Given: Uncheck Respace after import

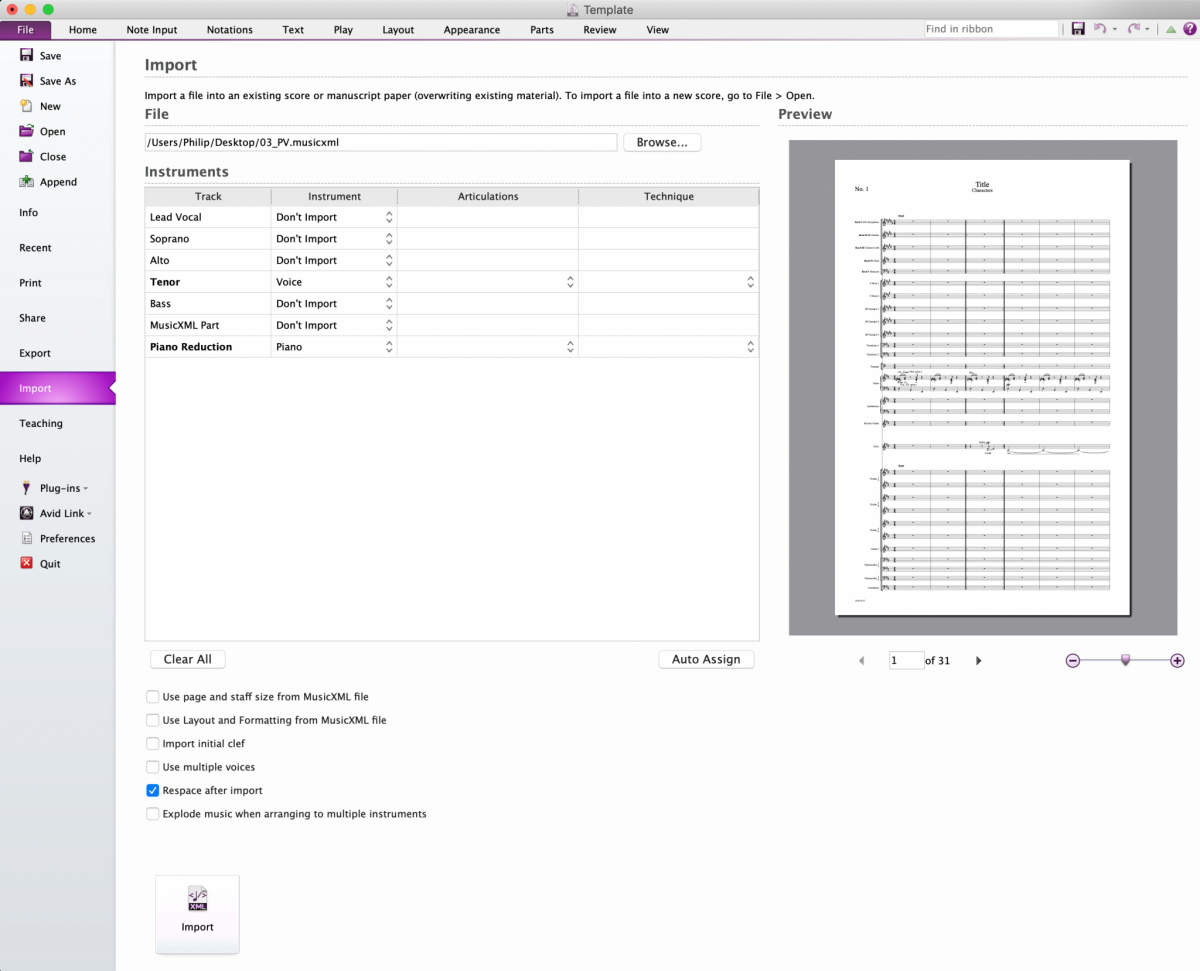Looking at the screenshot, I should pyautogui.click(x=153, y=790).
